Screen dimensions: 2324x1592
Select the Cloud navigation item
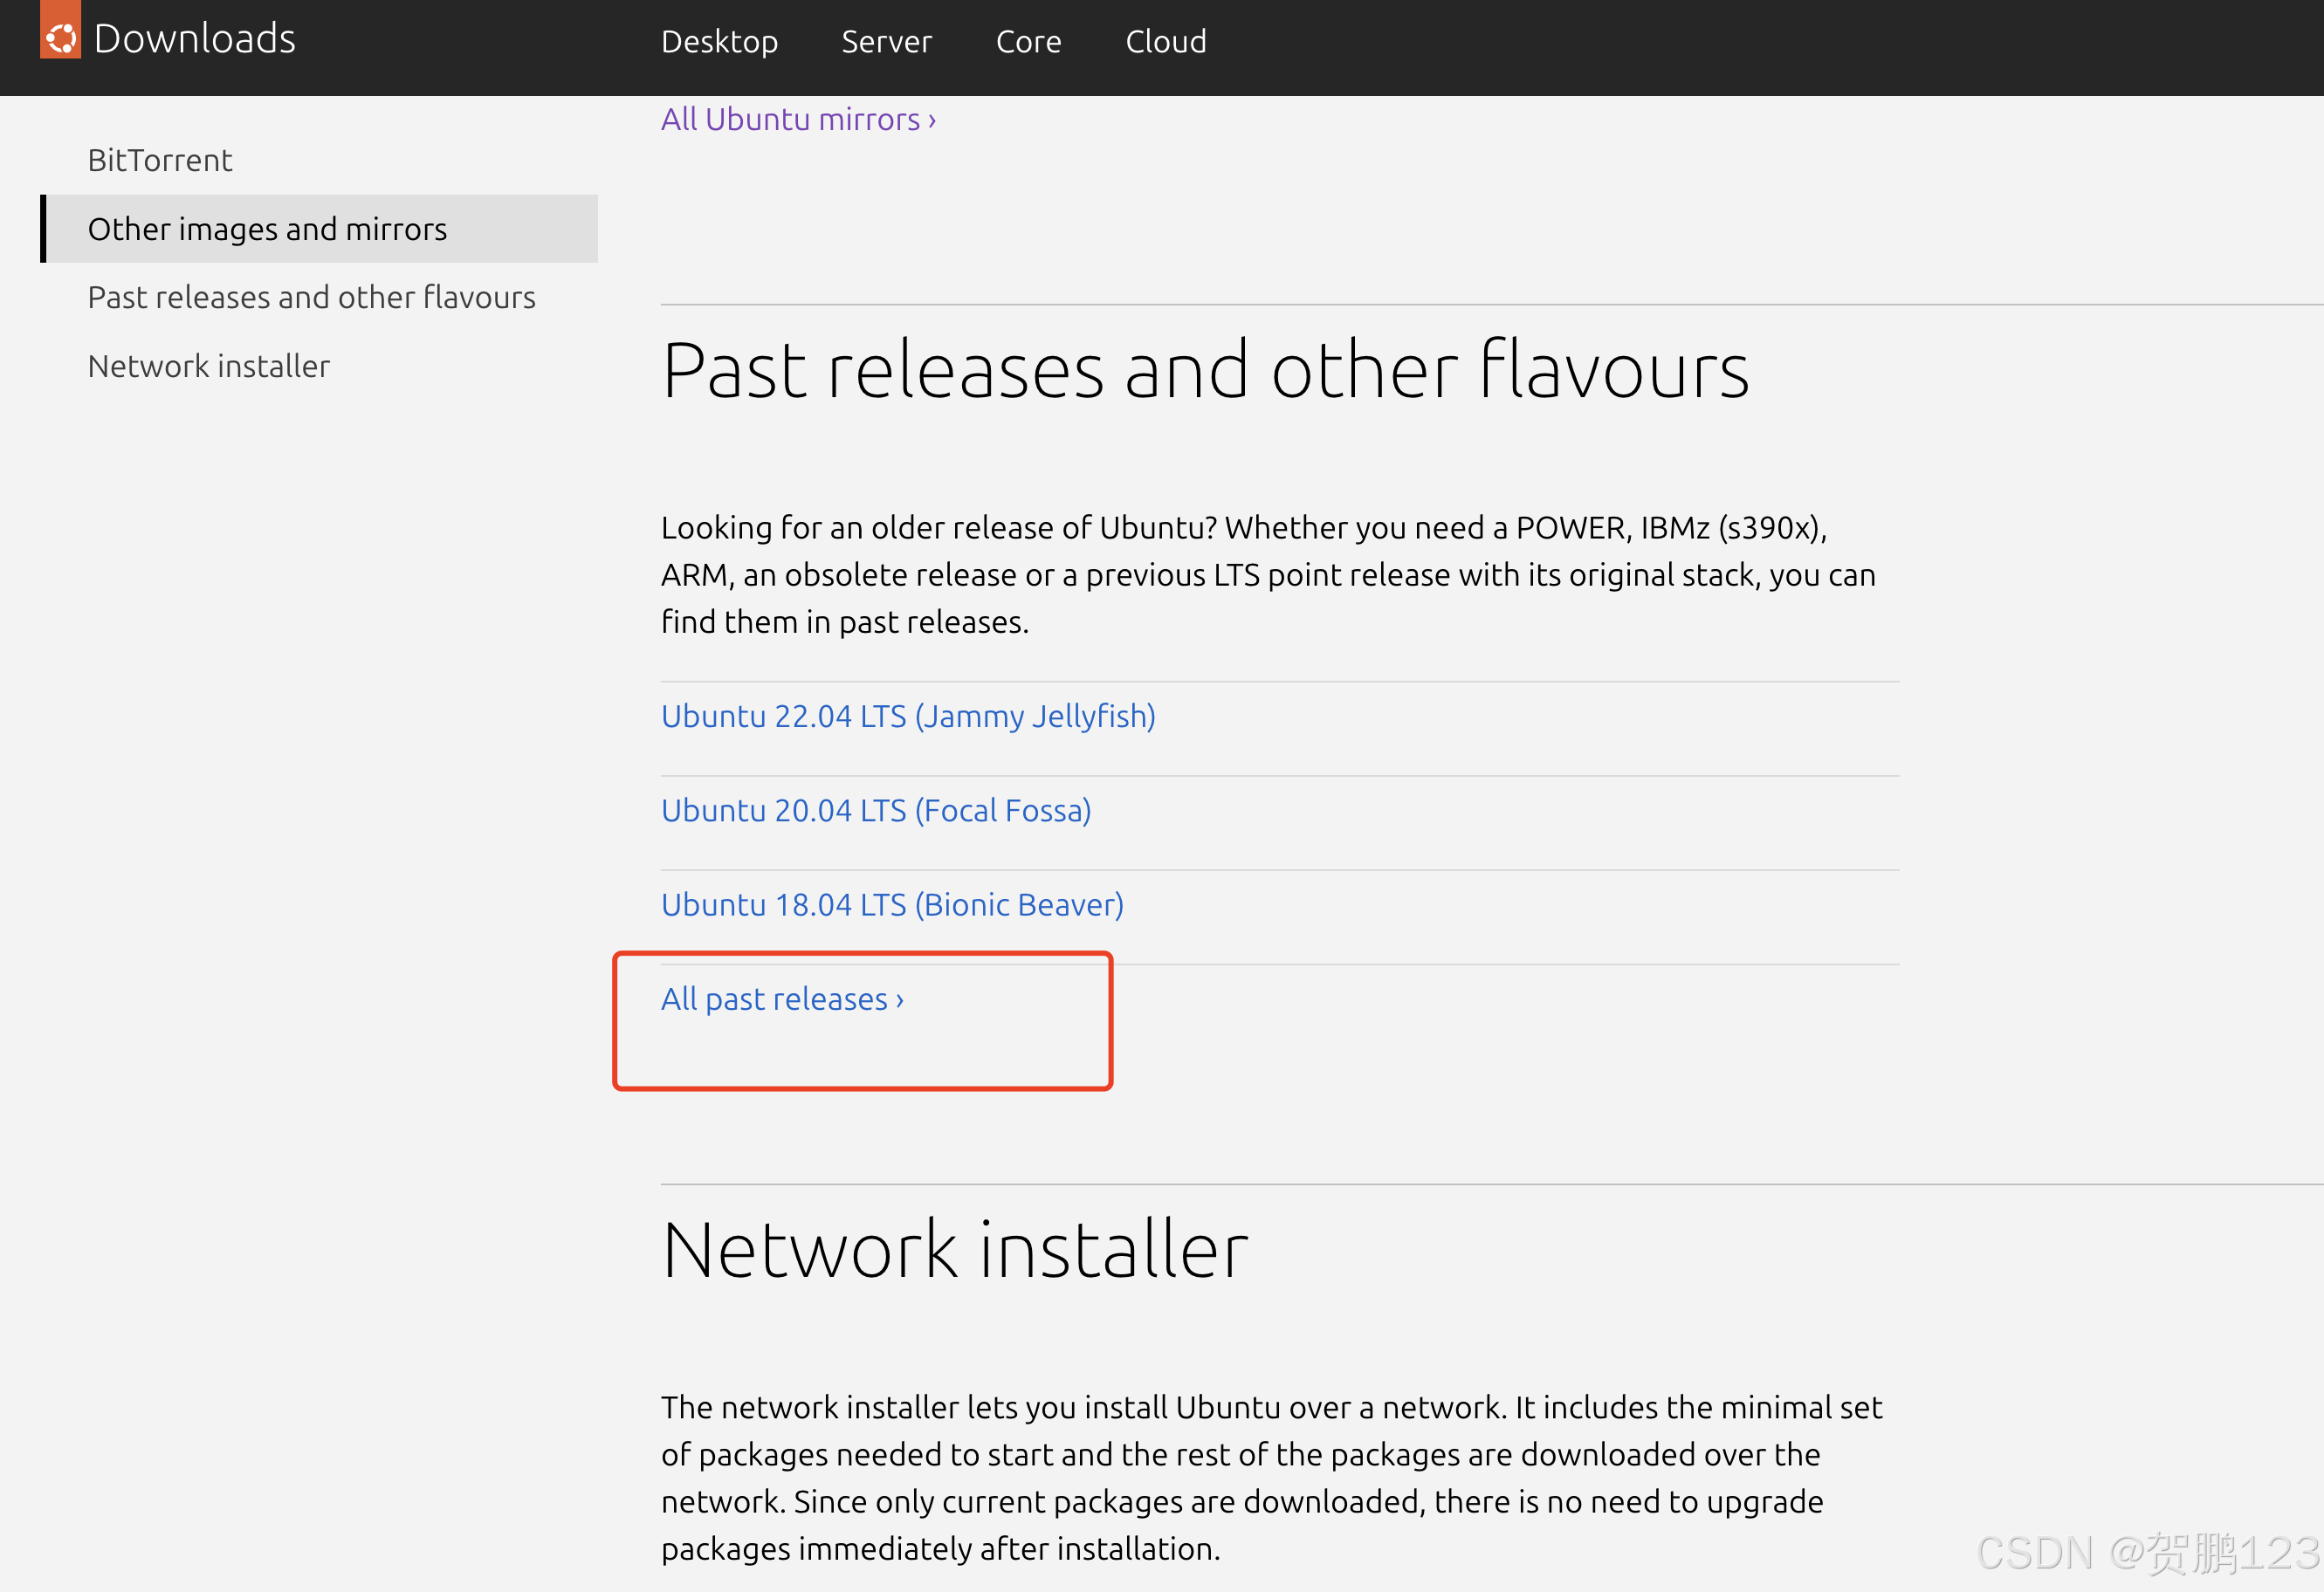1165,42
